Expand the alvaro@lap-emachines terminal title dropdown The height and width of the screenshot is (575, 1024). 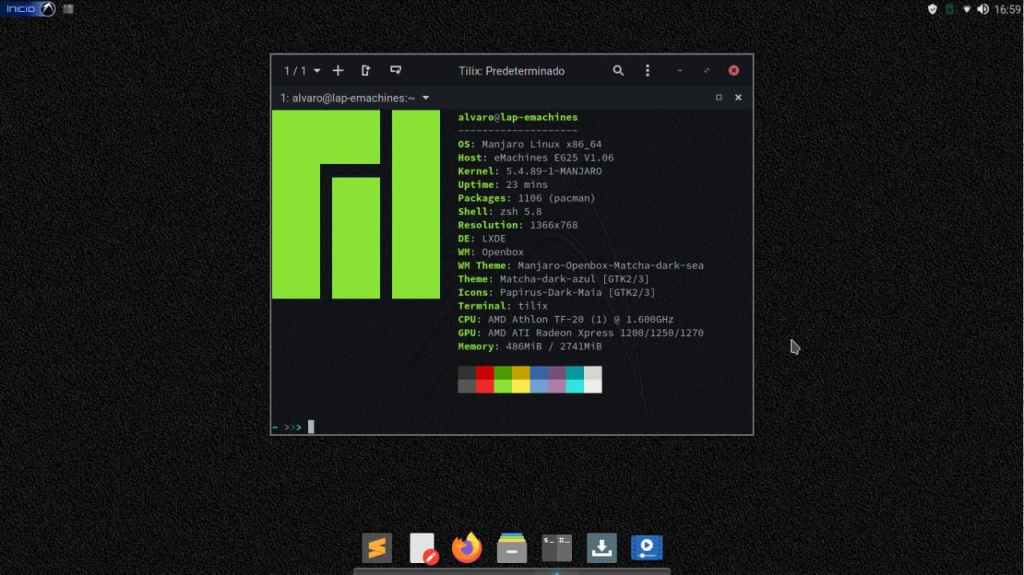[x=426, y=98]
